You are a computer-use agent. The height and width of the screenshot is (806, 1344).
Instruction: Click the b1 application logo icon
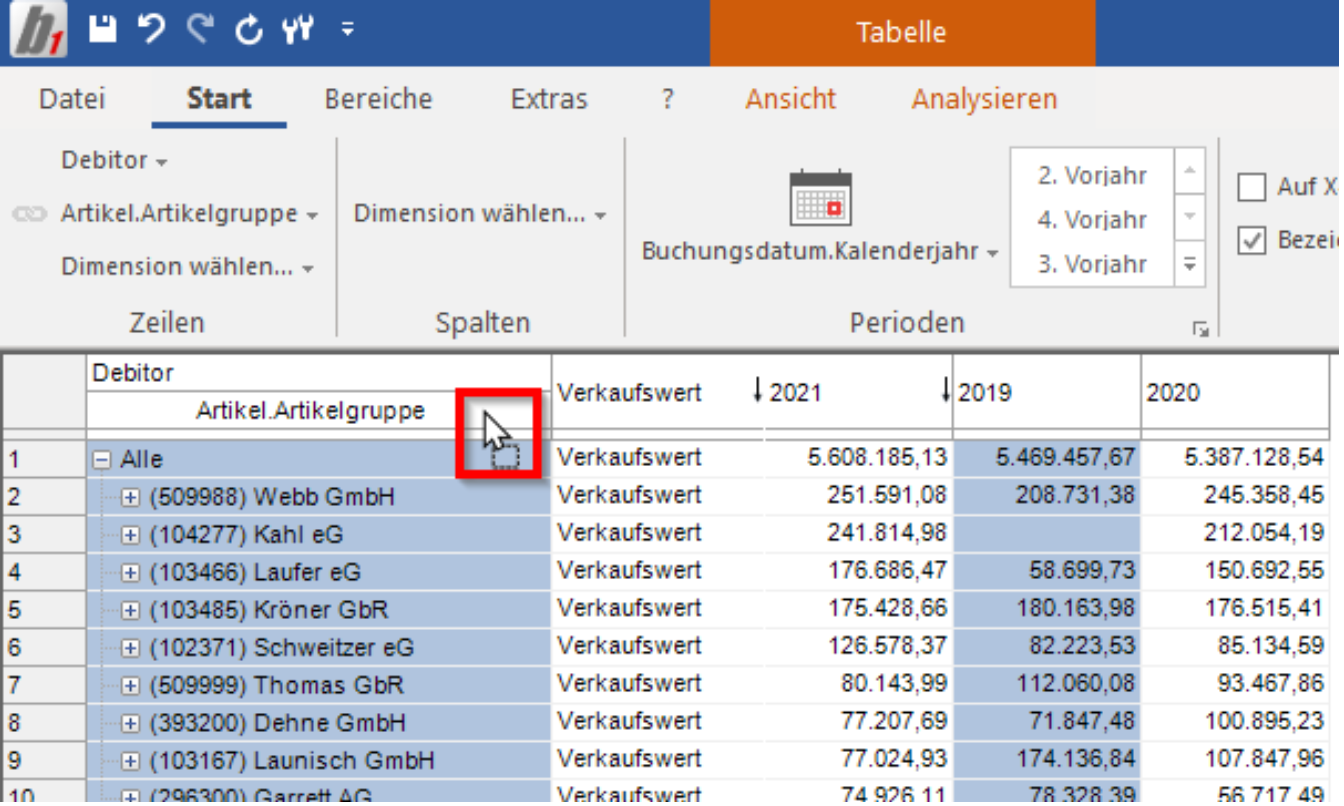tap(38, 30)
